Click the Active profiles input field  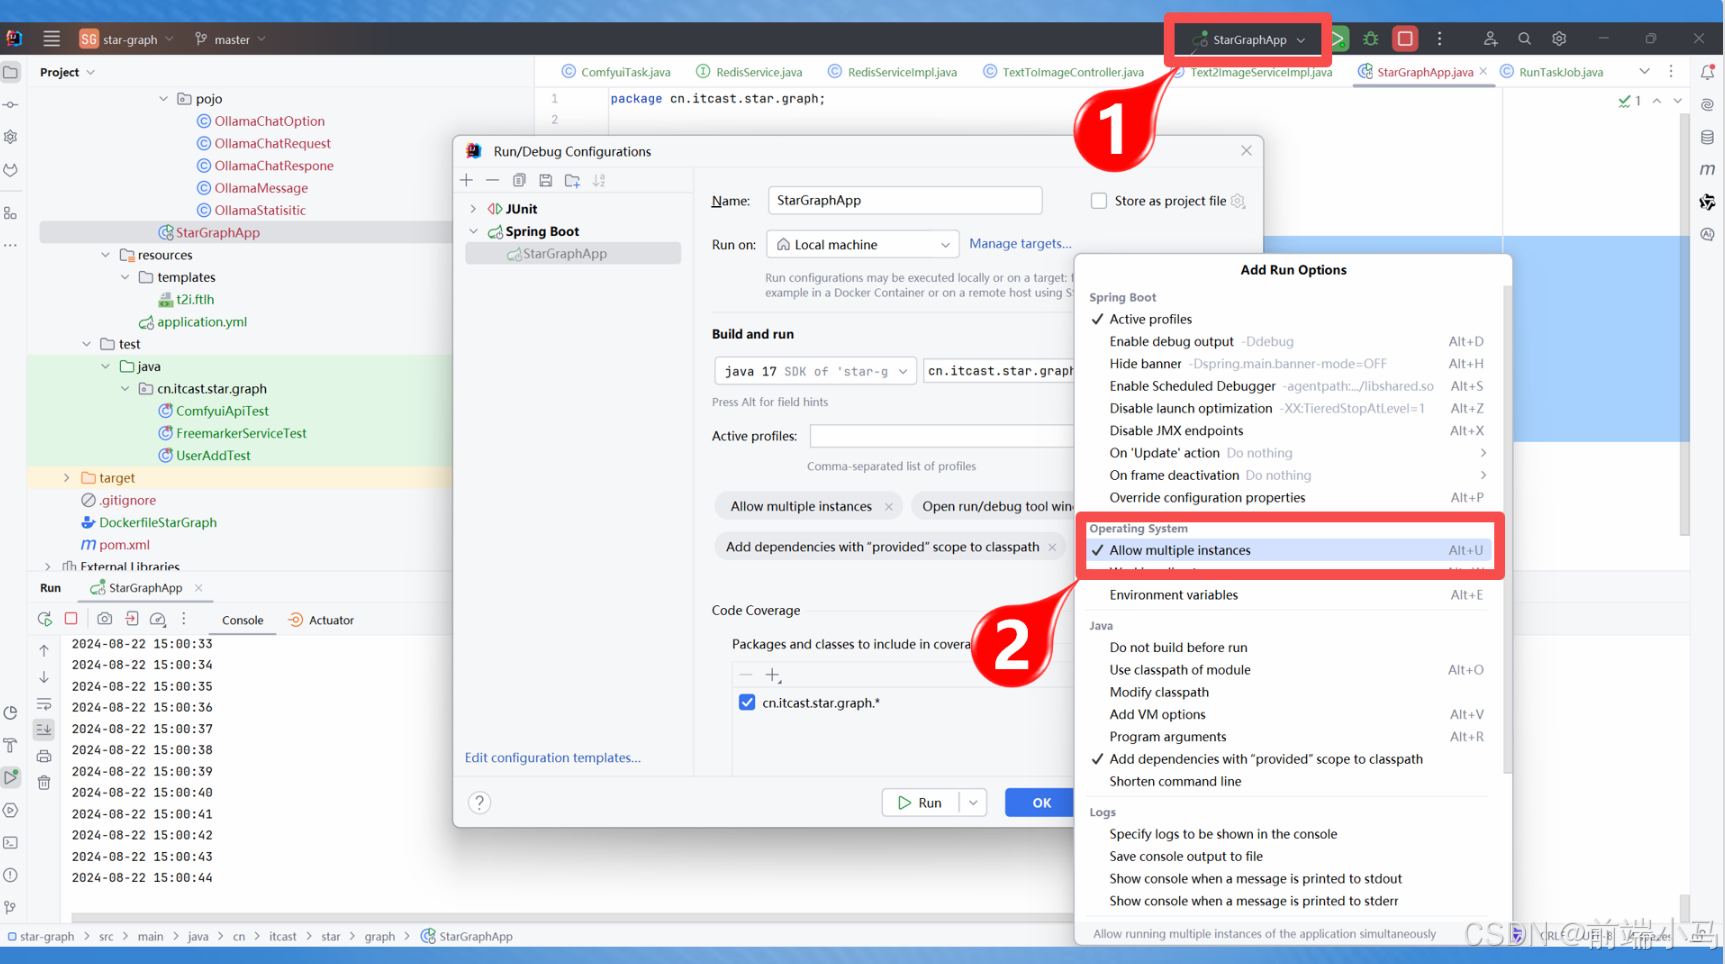tap(942, 436)
